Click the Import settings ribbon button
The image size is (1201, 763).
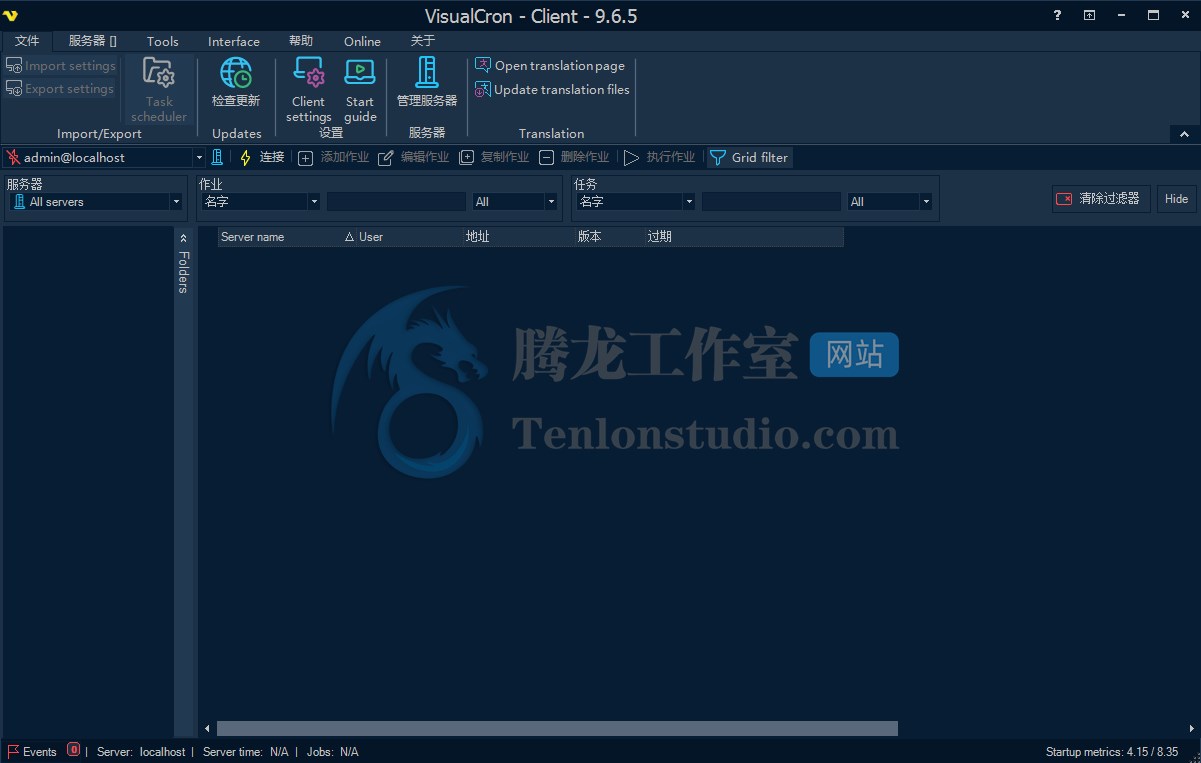click(61, 66)
